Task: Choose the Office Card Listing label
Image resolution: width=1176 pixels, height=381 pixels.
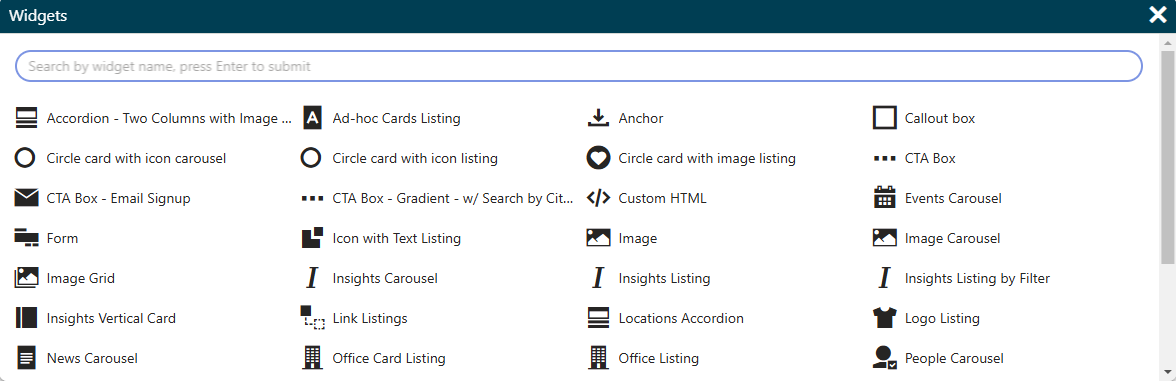Action: (388, 358)
